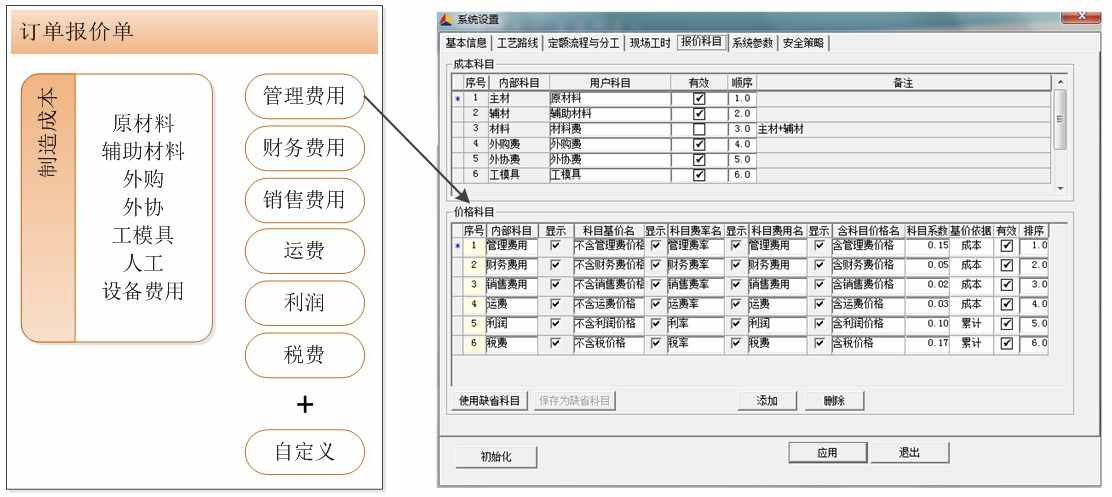Click the 含利润价格 cell
The height and width of the screenshot is (497, 1112).
pos(868,323)
